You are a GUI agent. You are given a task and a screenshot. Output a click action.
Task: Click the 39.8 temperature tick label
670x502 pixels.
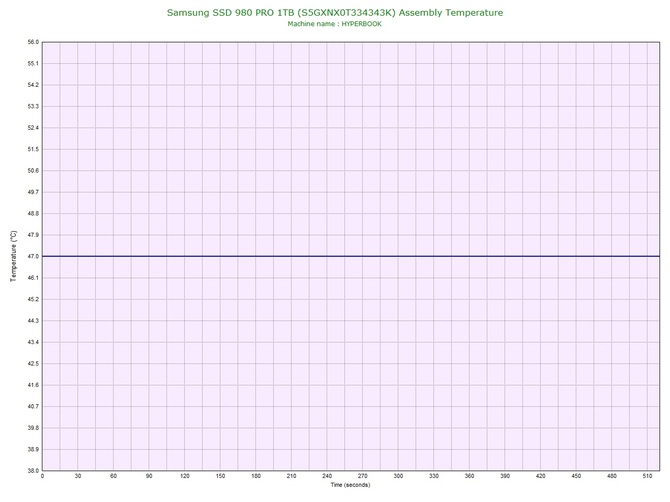33,428
